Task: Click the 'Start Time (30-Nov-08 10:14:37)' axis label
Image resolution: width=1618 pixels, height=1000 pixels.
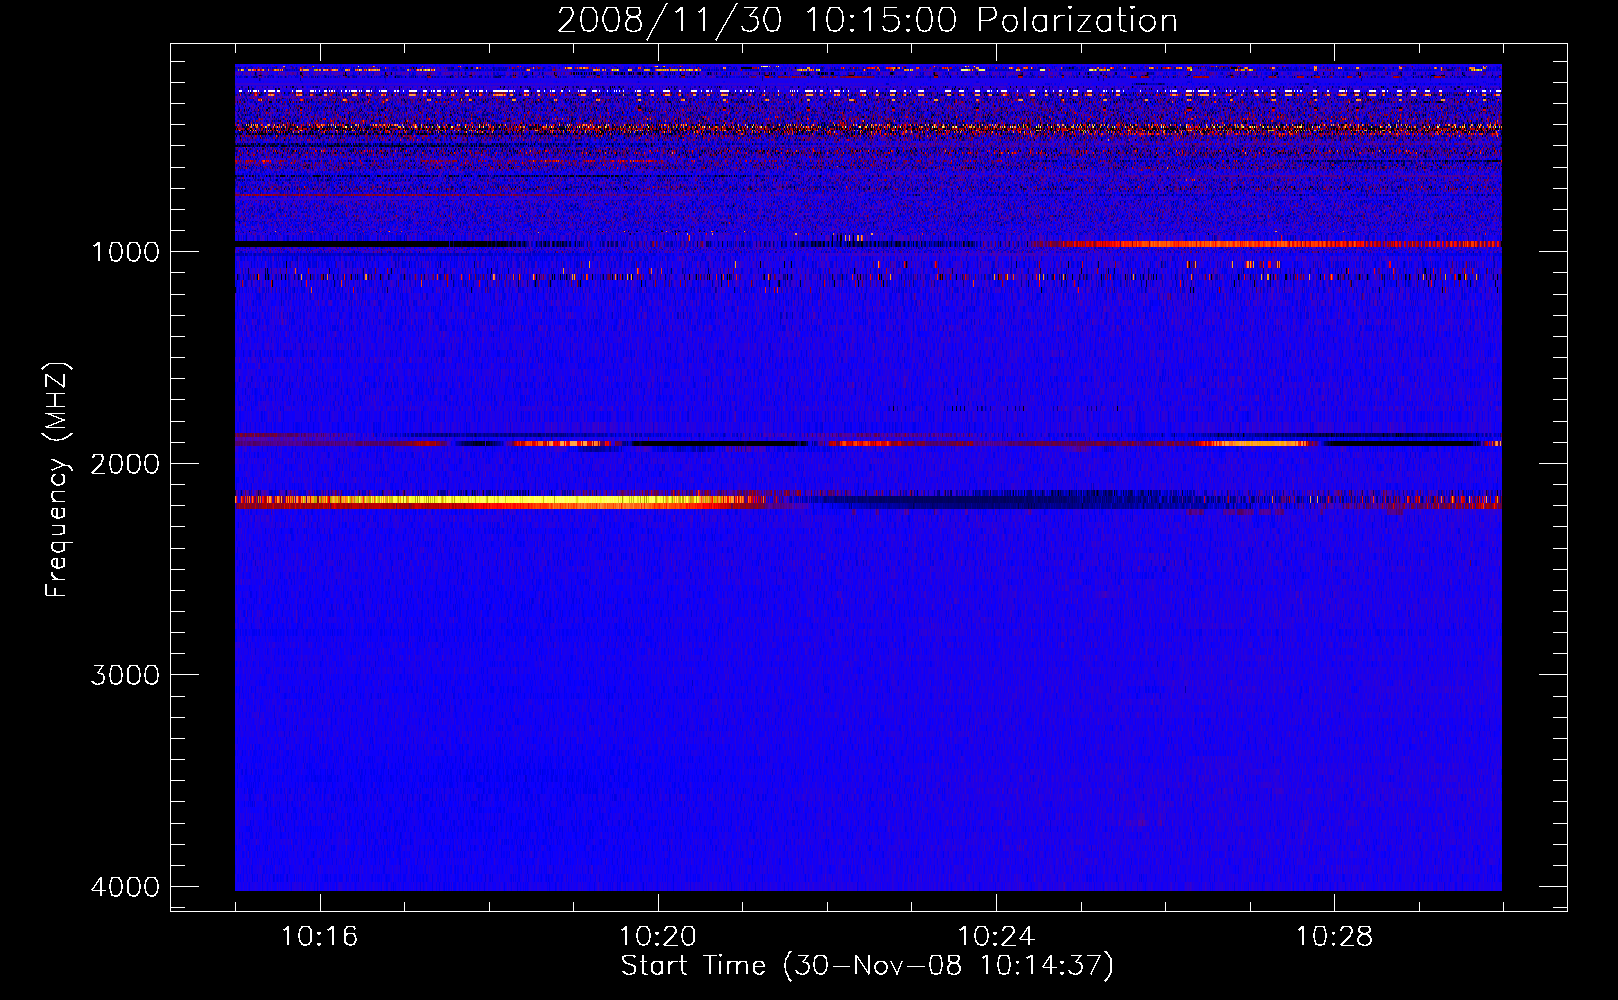Action: (867, 966)
